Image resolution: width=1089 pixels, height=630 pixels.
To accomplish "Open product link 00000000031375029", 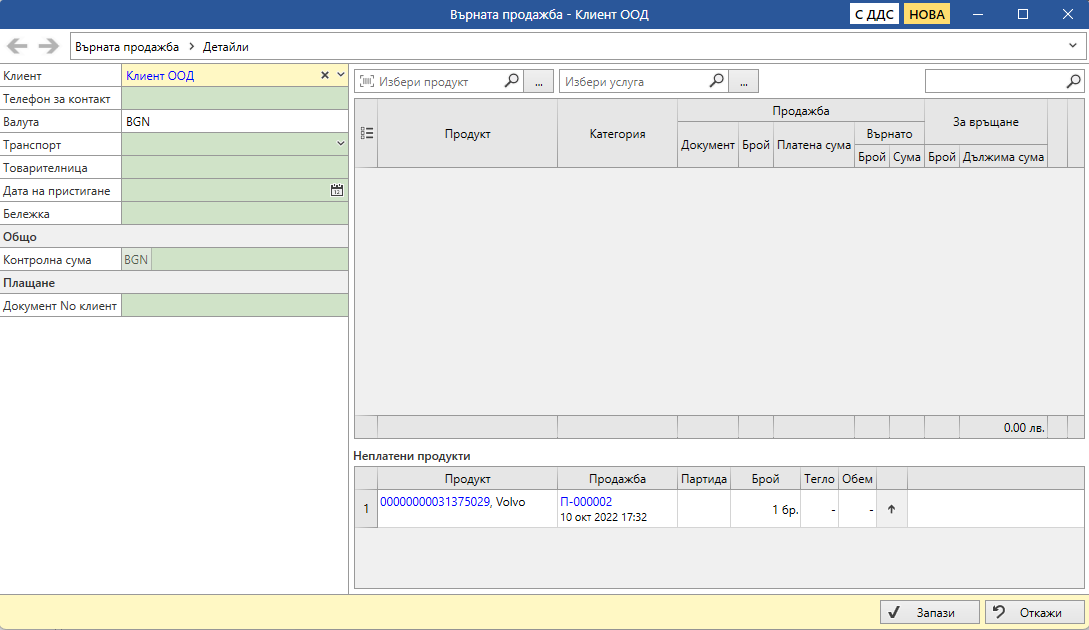I will 435,501.
